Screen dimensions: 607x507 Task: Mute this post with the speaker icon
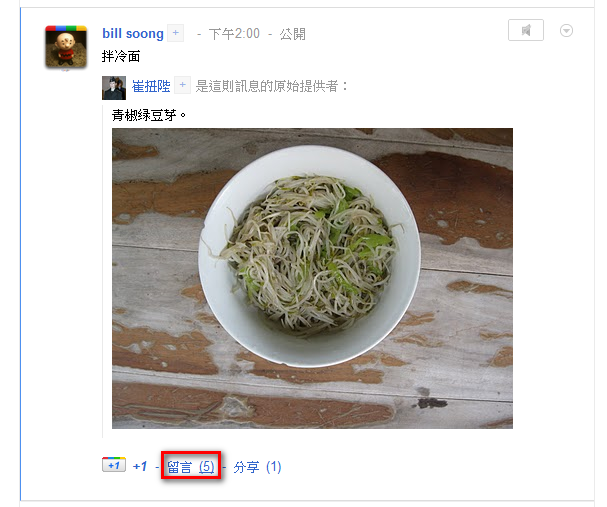pyautogui.click(x=526, y=30)
